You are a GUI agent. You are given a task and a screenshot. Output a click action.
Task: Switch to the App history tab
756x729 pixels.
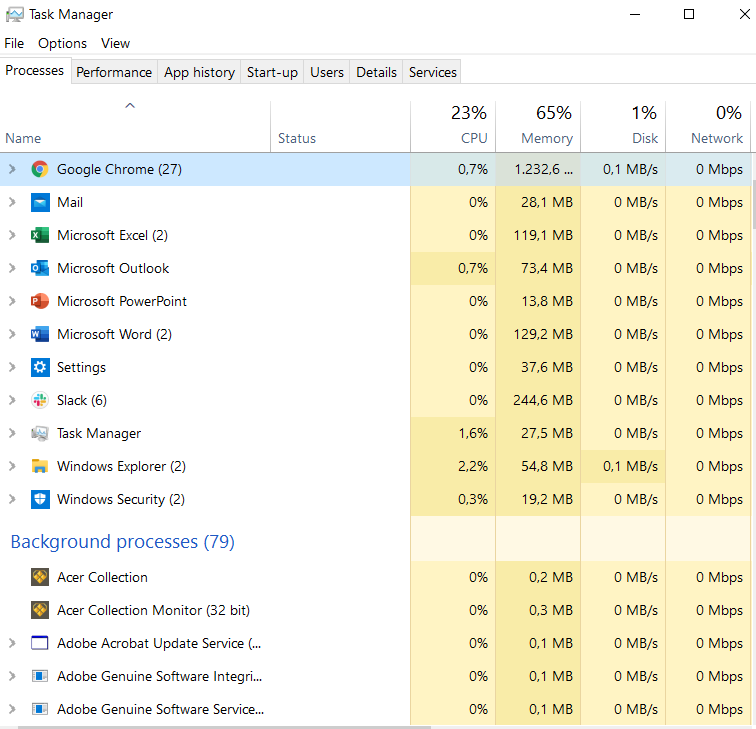click(x=199, y=72)
